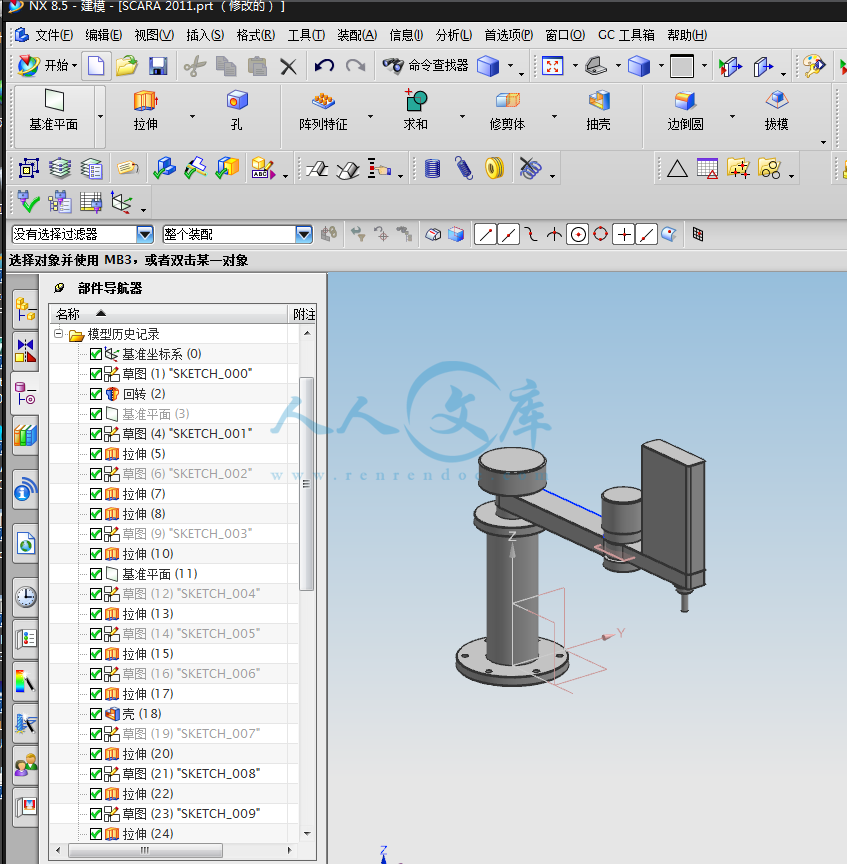Open the Roles people sidebar icon
Viewport: 847px width, 864px height.
(x=25, y=765)
